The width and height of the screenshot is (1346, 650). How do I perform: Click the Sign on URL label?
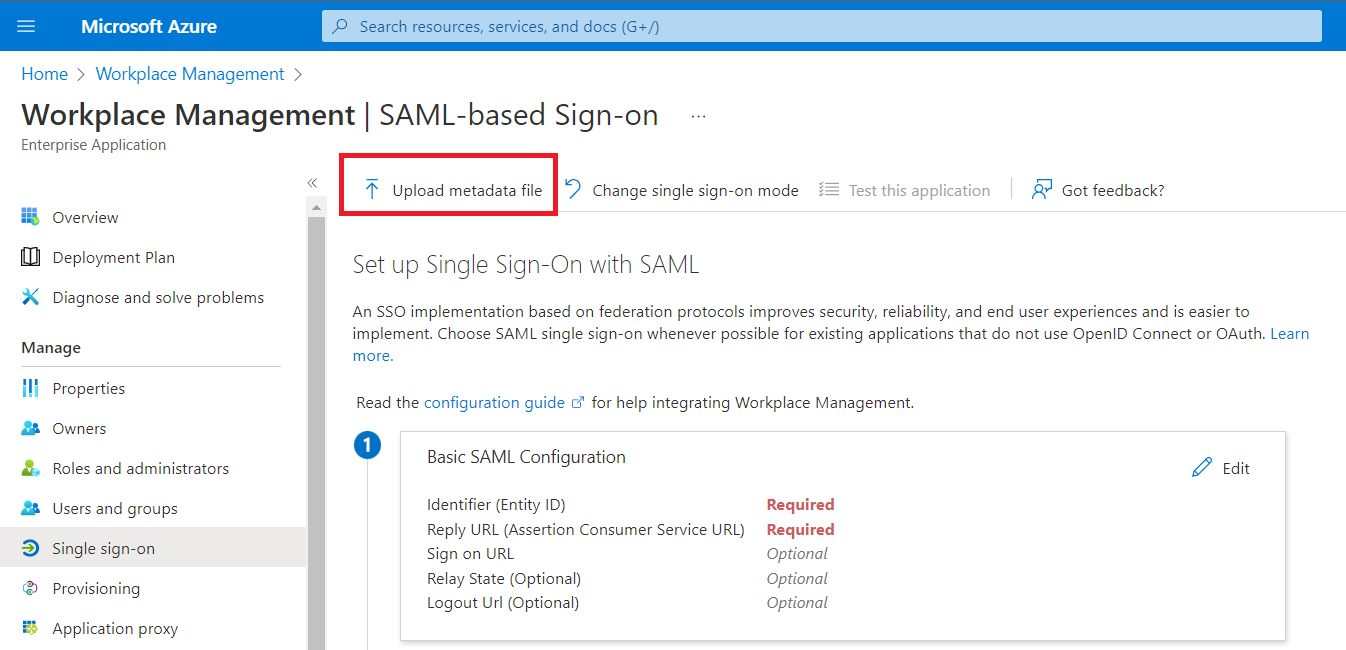470,554
